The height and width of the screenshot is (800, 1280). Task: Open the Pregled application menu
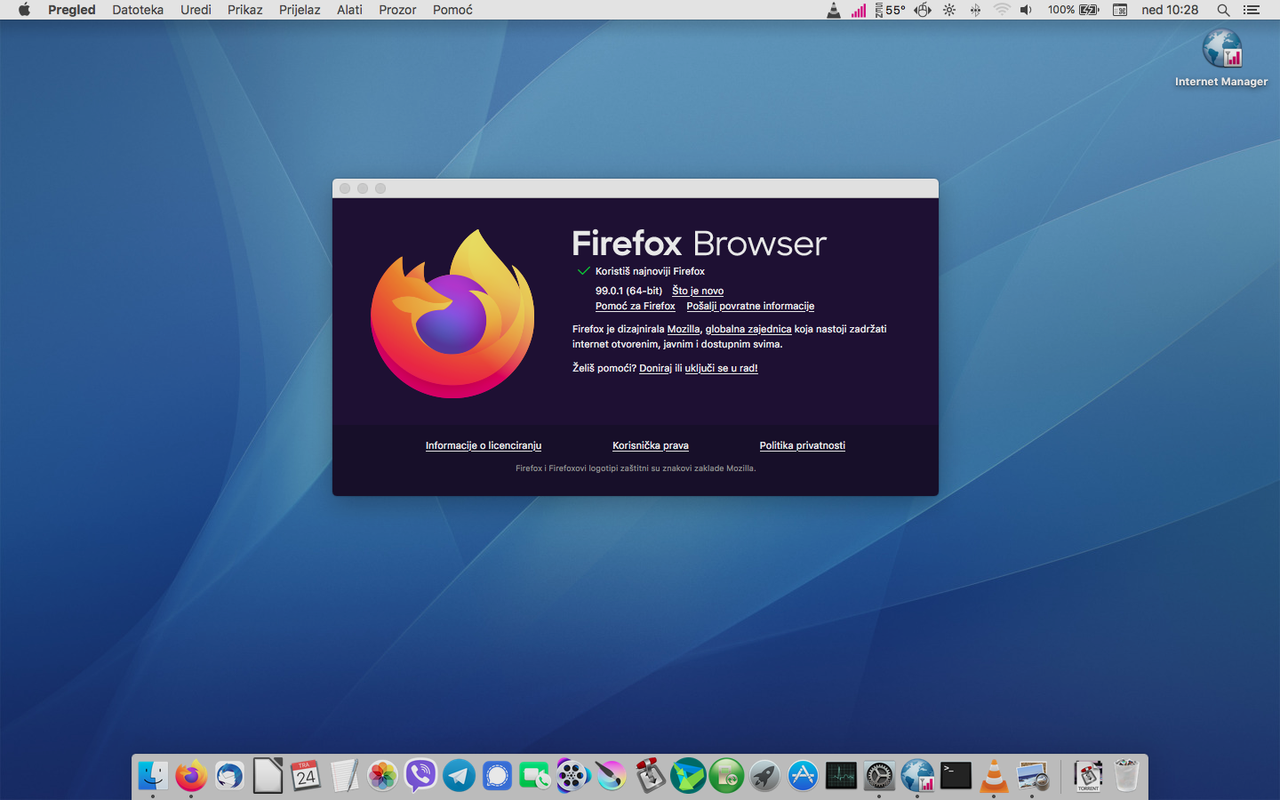tap(72, 10)
